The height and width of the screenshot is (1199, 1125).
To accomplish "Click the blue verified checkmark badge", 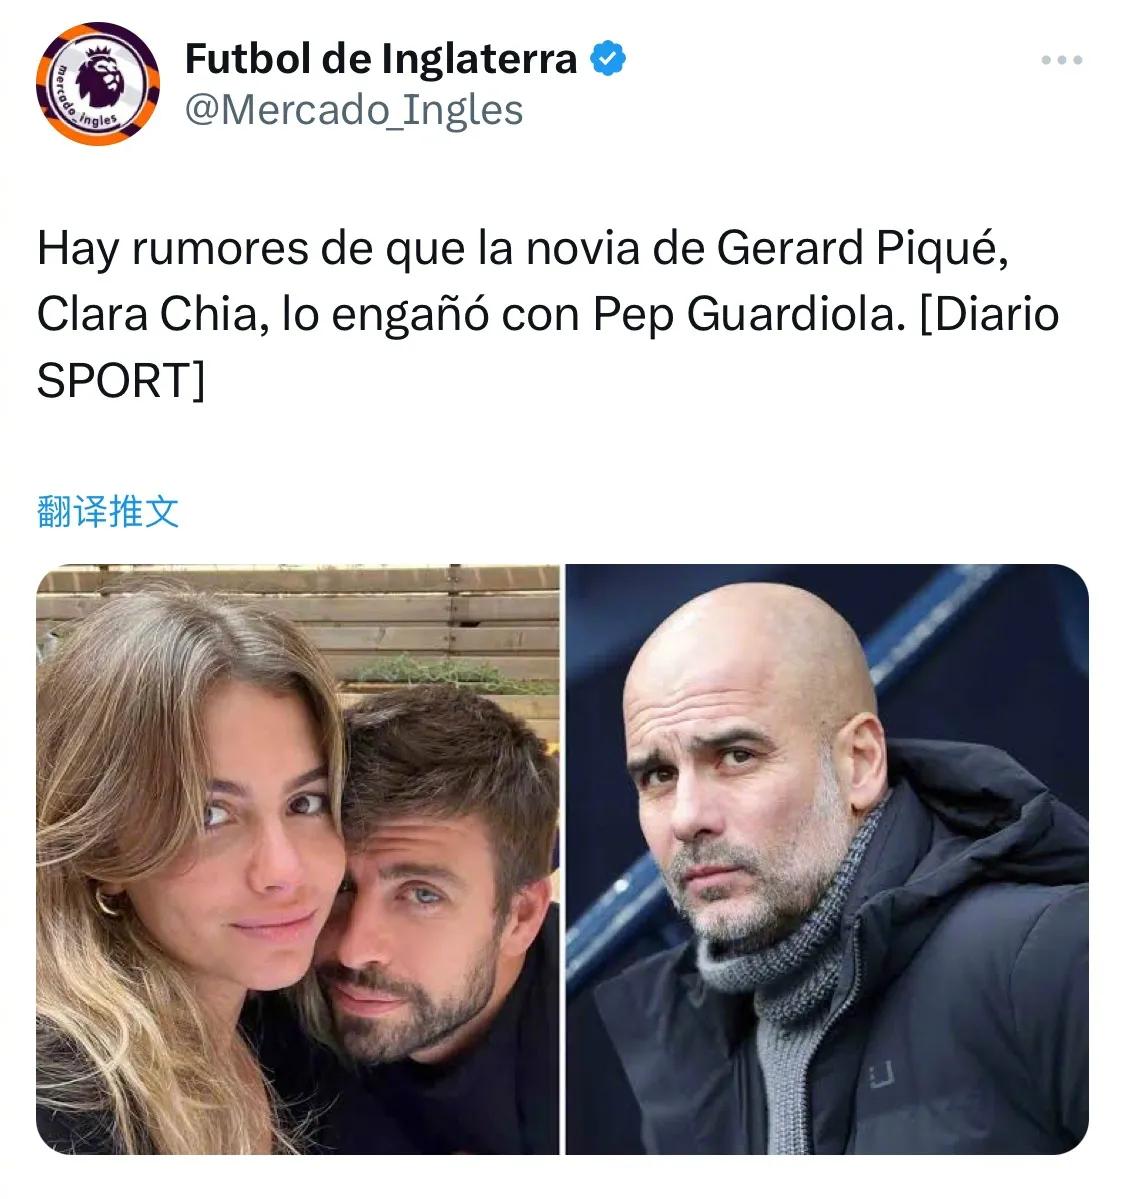I will coord(609,58).
